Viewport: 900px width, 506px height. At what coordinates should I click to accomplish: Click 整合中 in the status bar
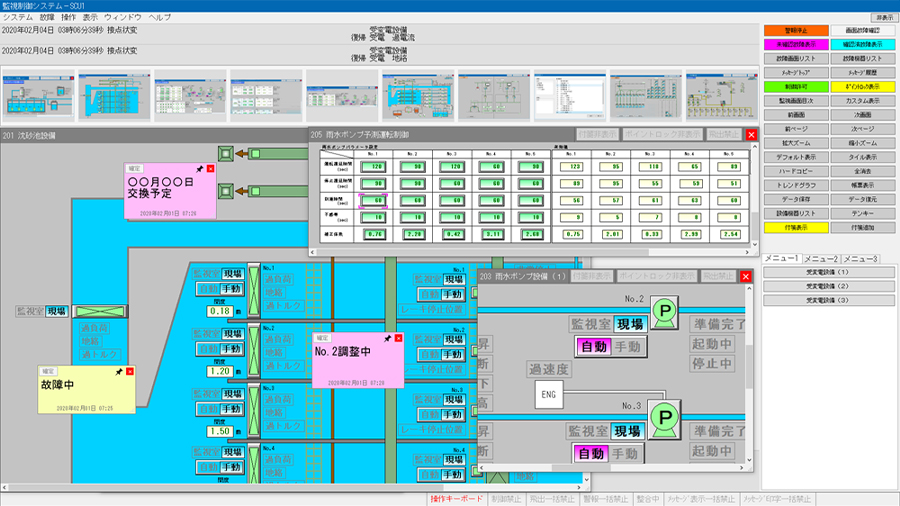click(x=648, y=499)
